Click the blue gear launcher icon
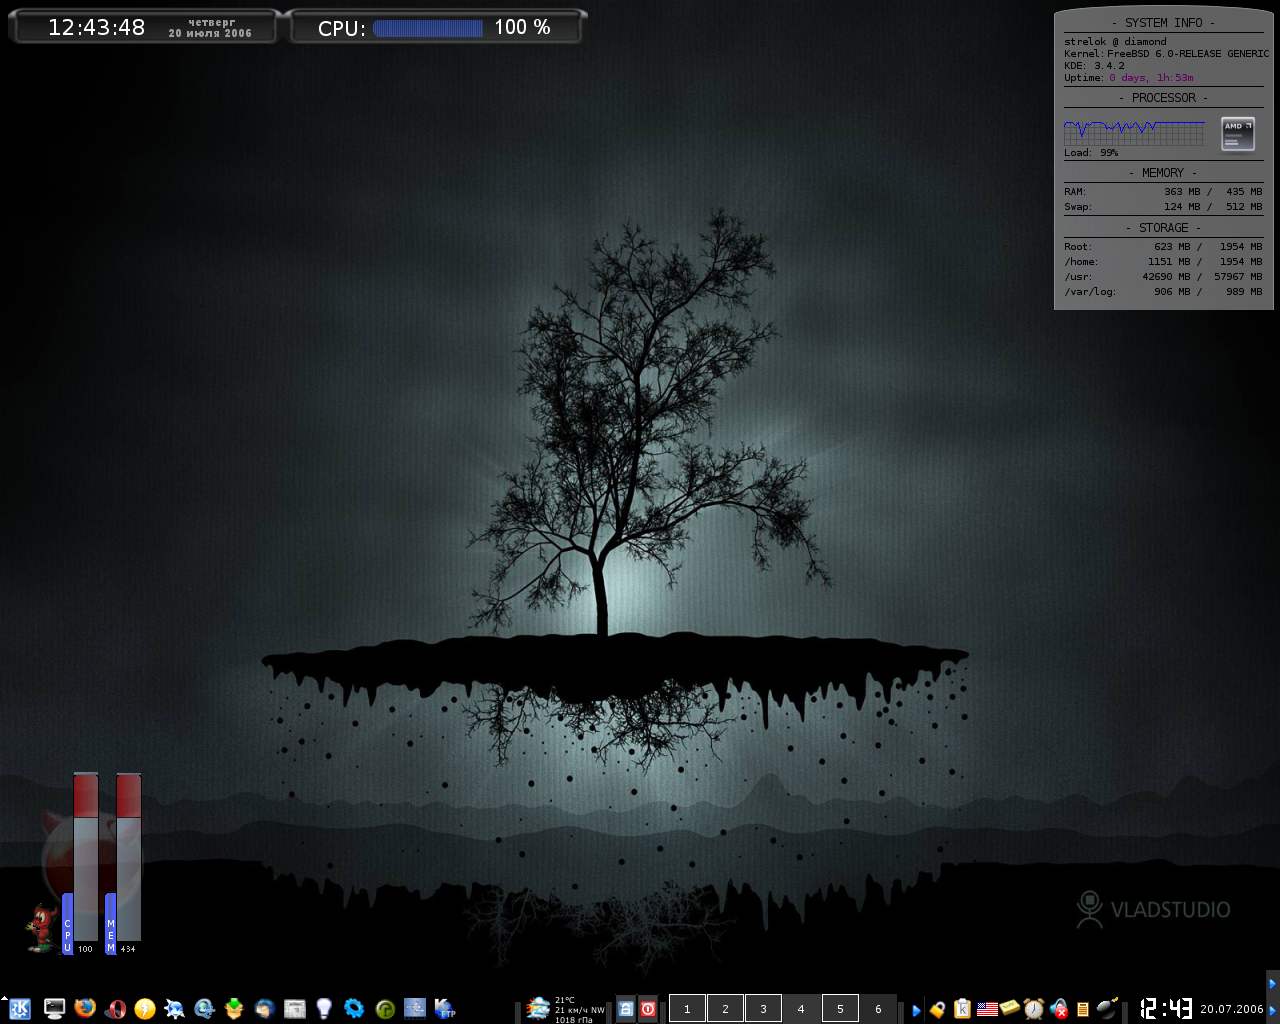This screenshot has height=1024, width=1280. [354, 1008]
